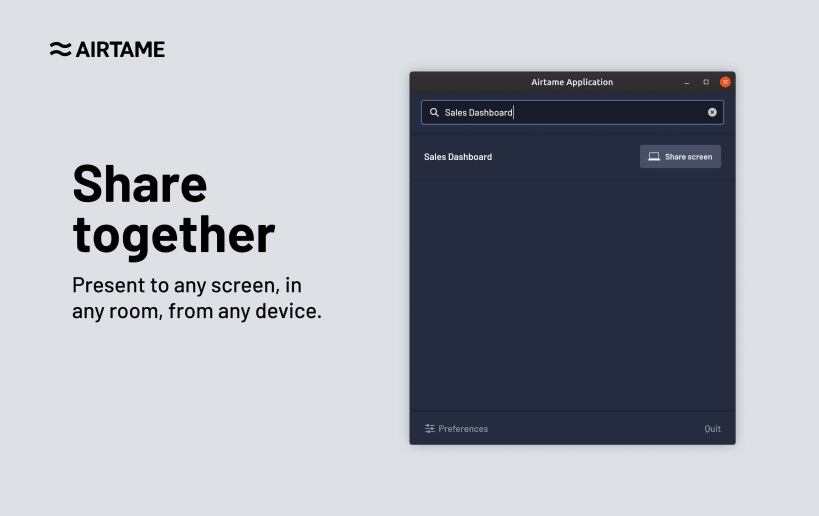Viewport: 819px width, 516px height.
Task: Minimize the Airtame Application window
Action: pyautogui.click(x=687, y=82)
